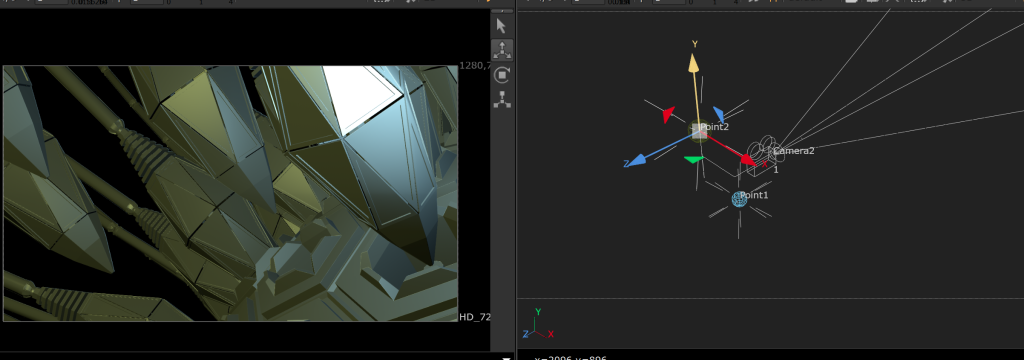Select the green triangular plane handle
The image size is (1024, 360).
click(x=694, y=159)
